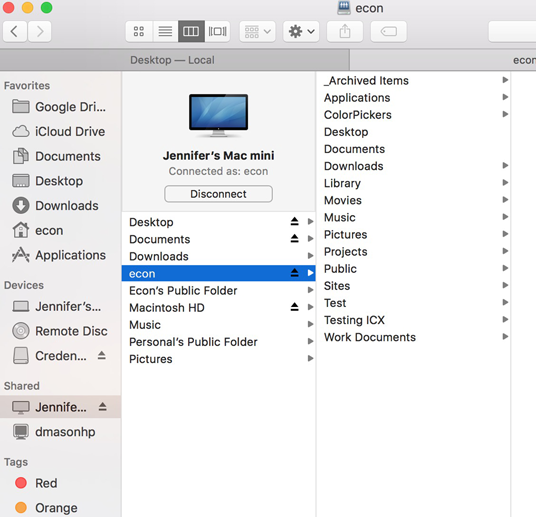Expand _Archived Items folder arrow

pyautogui.click(x=505, y=80)
